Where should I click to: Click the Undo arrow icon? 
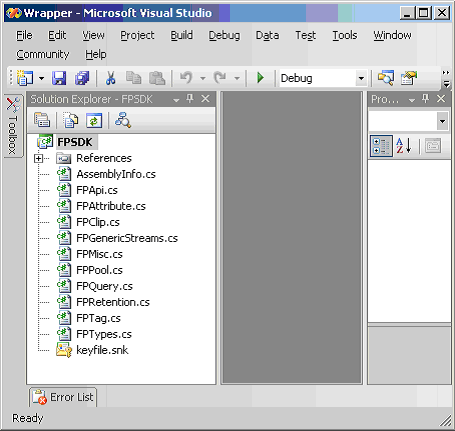186,78
